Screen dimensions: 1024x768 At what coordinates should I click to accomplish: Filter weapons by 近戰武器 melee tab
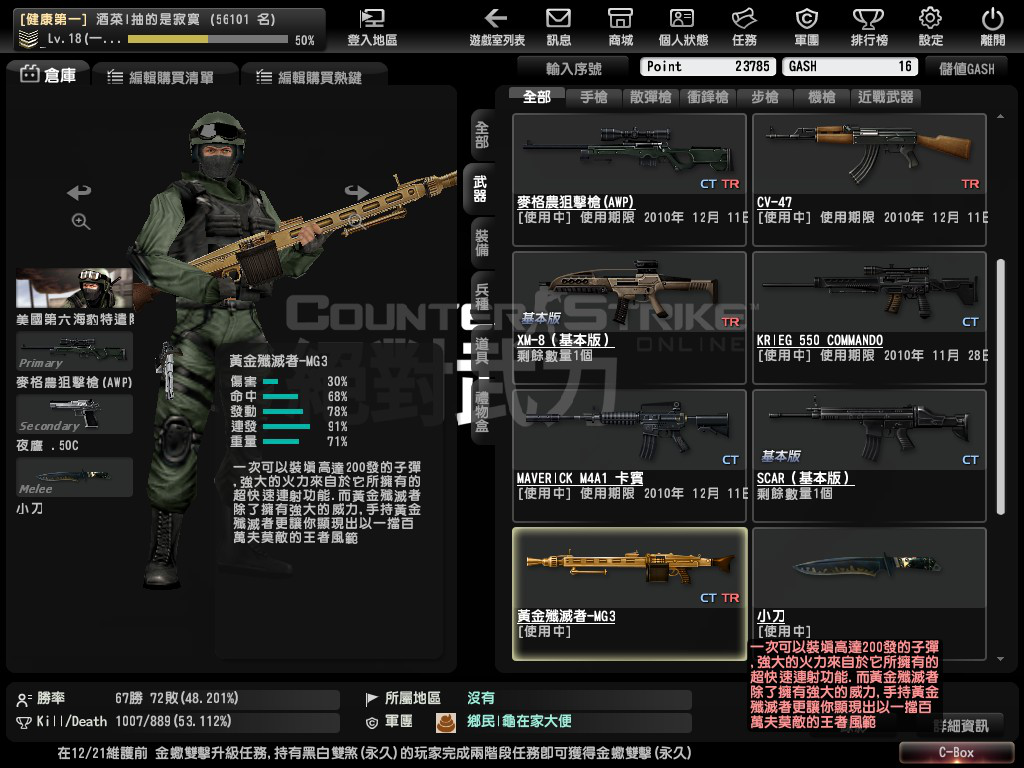885,97
